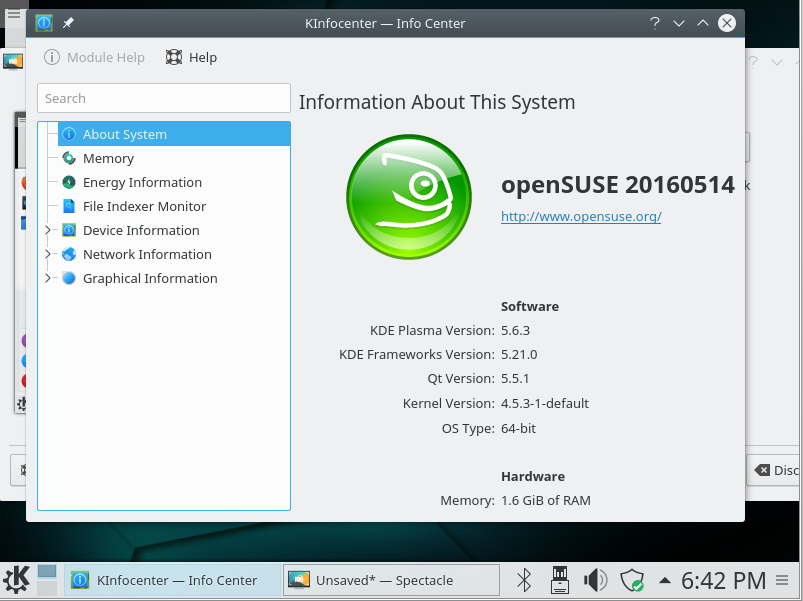Screen dimensions: 803x601
Task: Expand the Network Information branch
Action: 48,254
